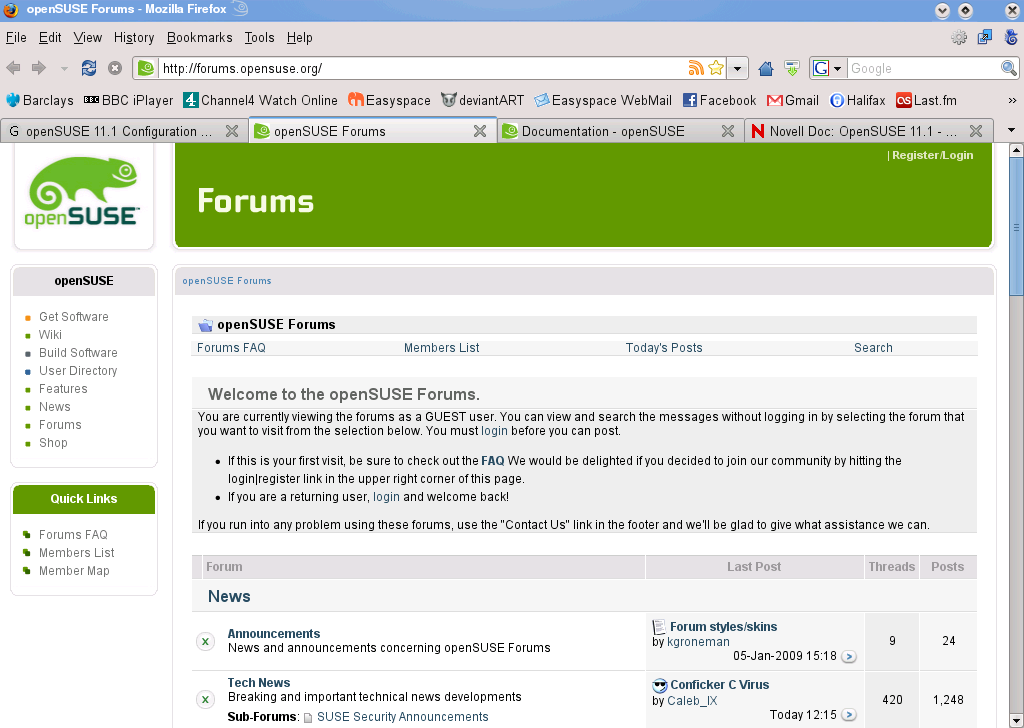
Task: Close the openSUSE Forums tab
Action: 480,131
